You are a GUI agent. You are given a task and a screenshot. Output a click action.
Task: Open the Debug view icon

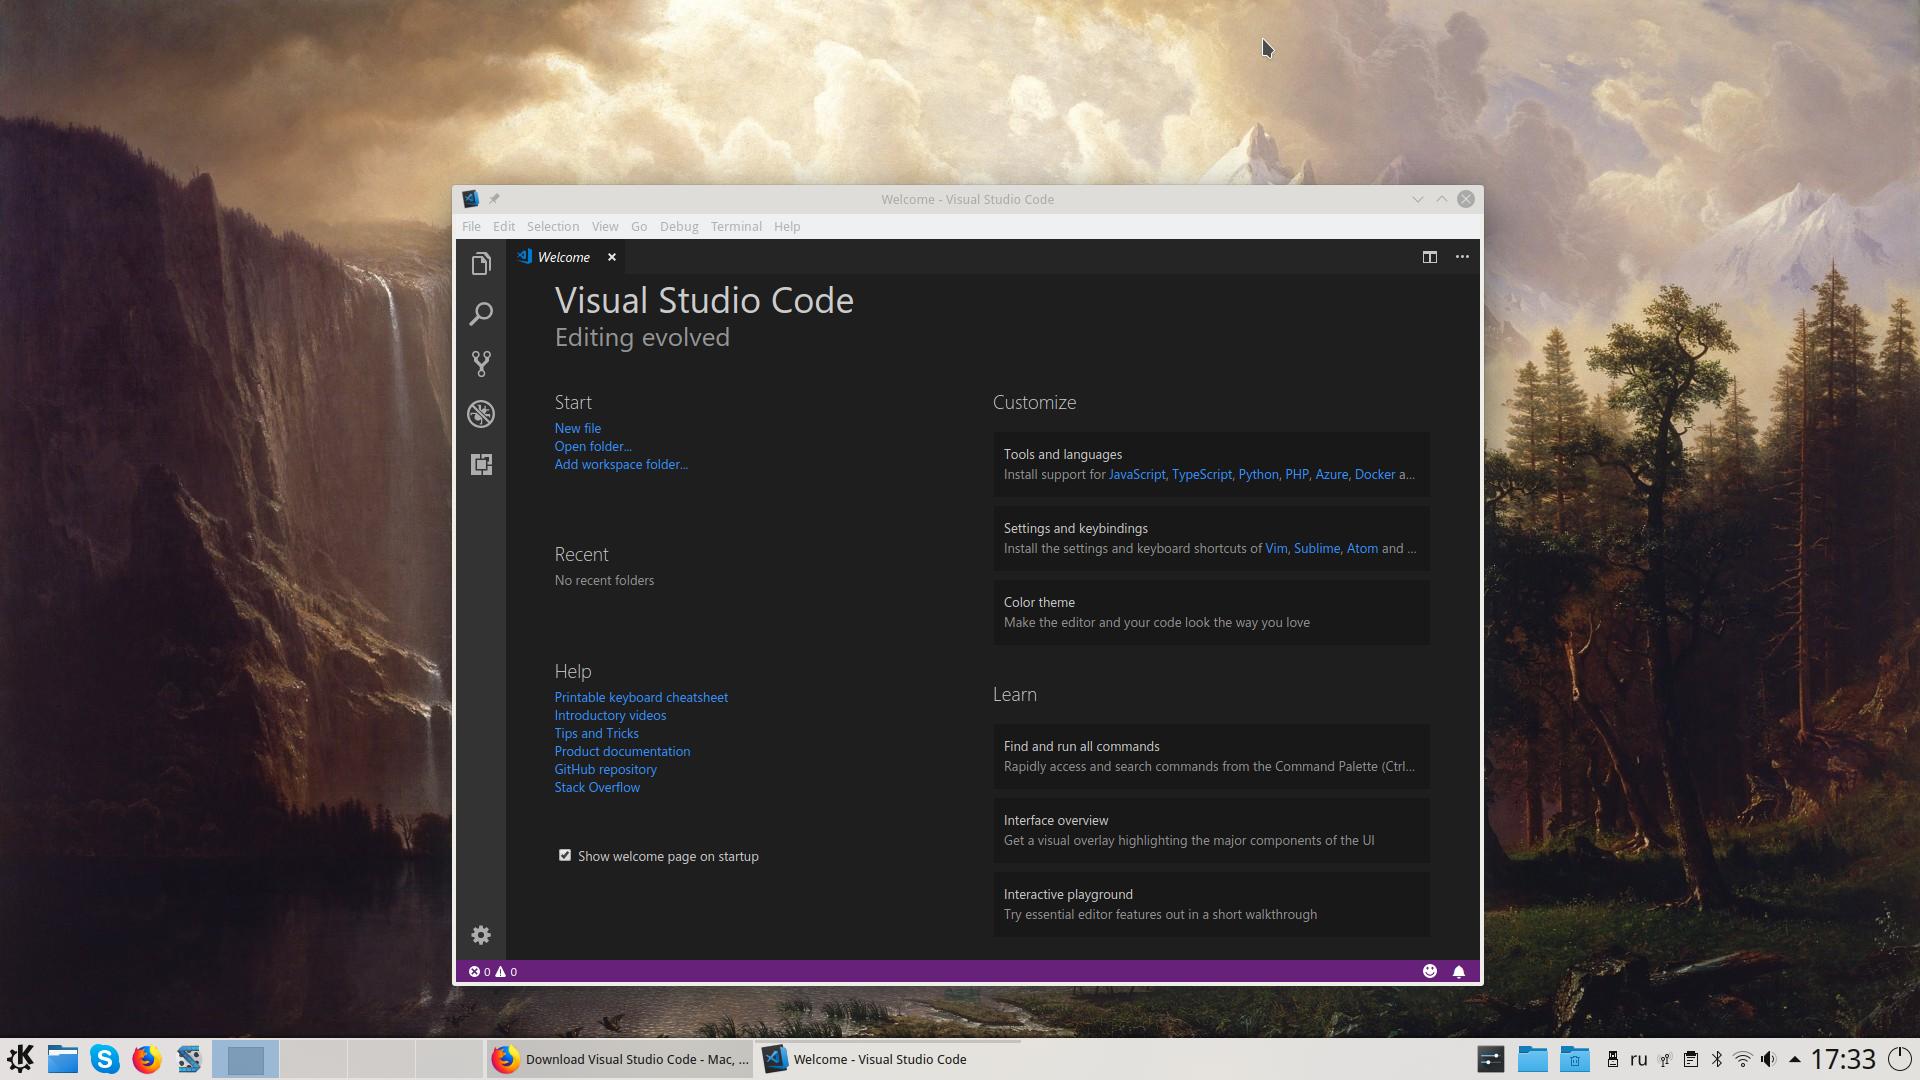point(481,414)
